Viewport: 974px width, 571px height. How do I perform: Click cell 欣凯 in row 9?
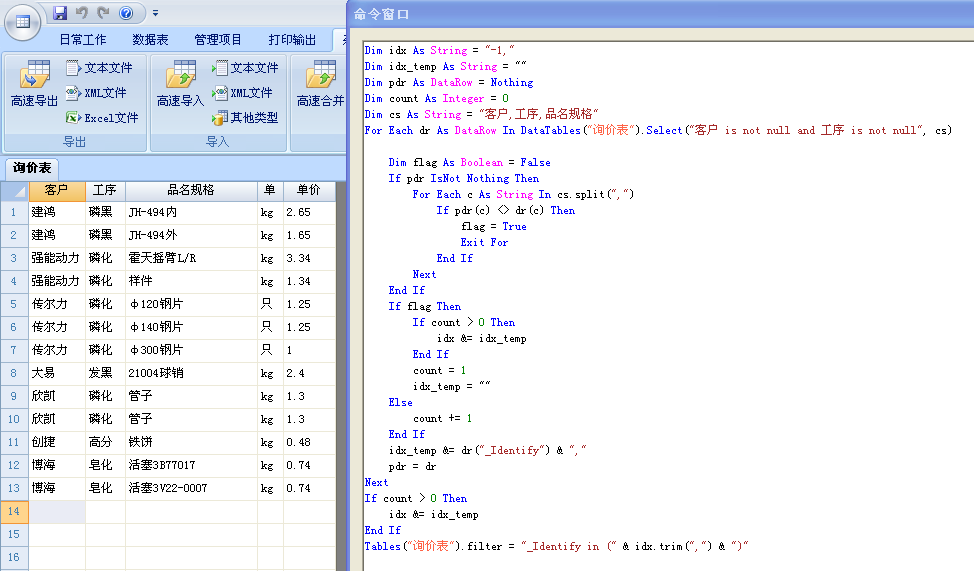pos(57,396)
